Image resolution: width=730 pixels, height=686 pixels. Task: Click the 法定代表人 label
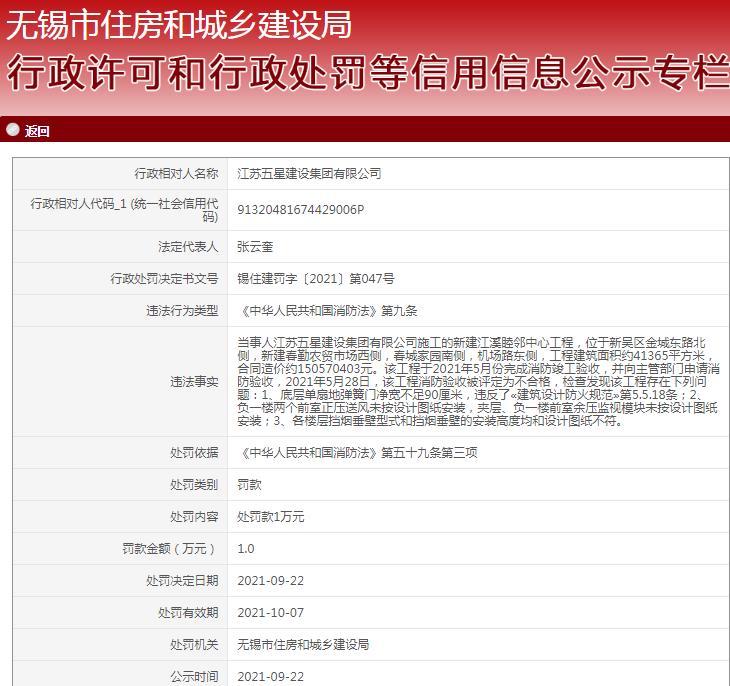188,247
